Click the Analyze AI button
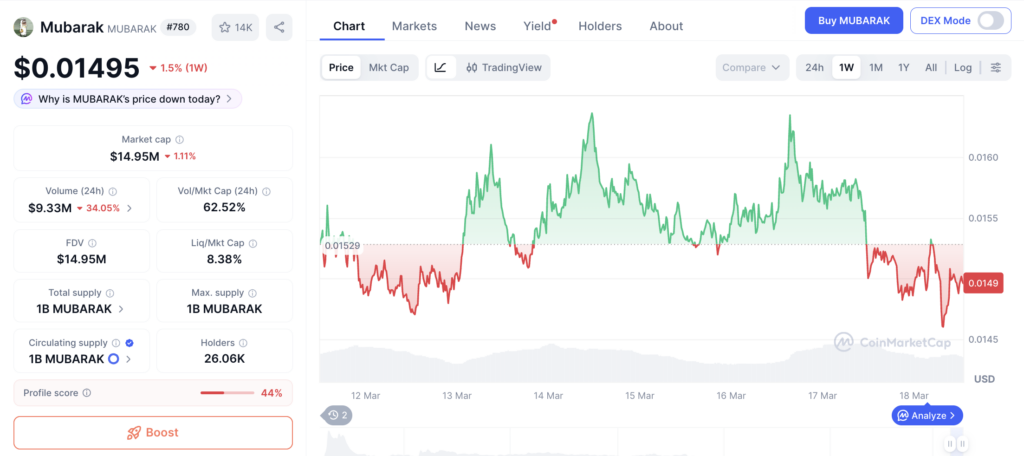The width and height of the screenshot is (1024, 456). click(x=927, y=415)
